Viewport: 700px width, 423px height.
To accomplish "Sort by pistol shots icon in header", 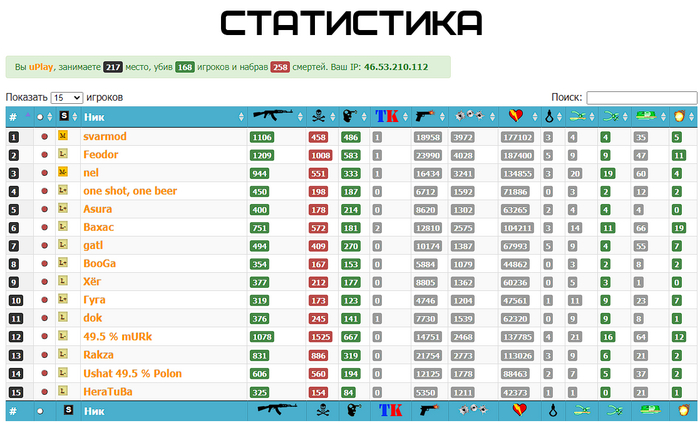I will [x=425, y=116].
